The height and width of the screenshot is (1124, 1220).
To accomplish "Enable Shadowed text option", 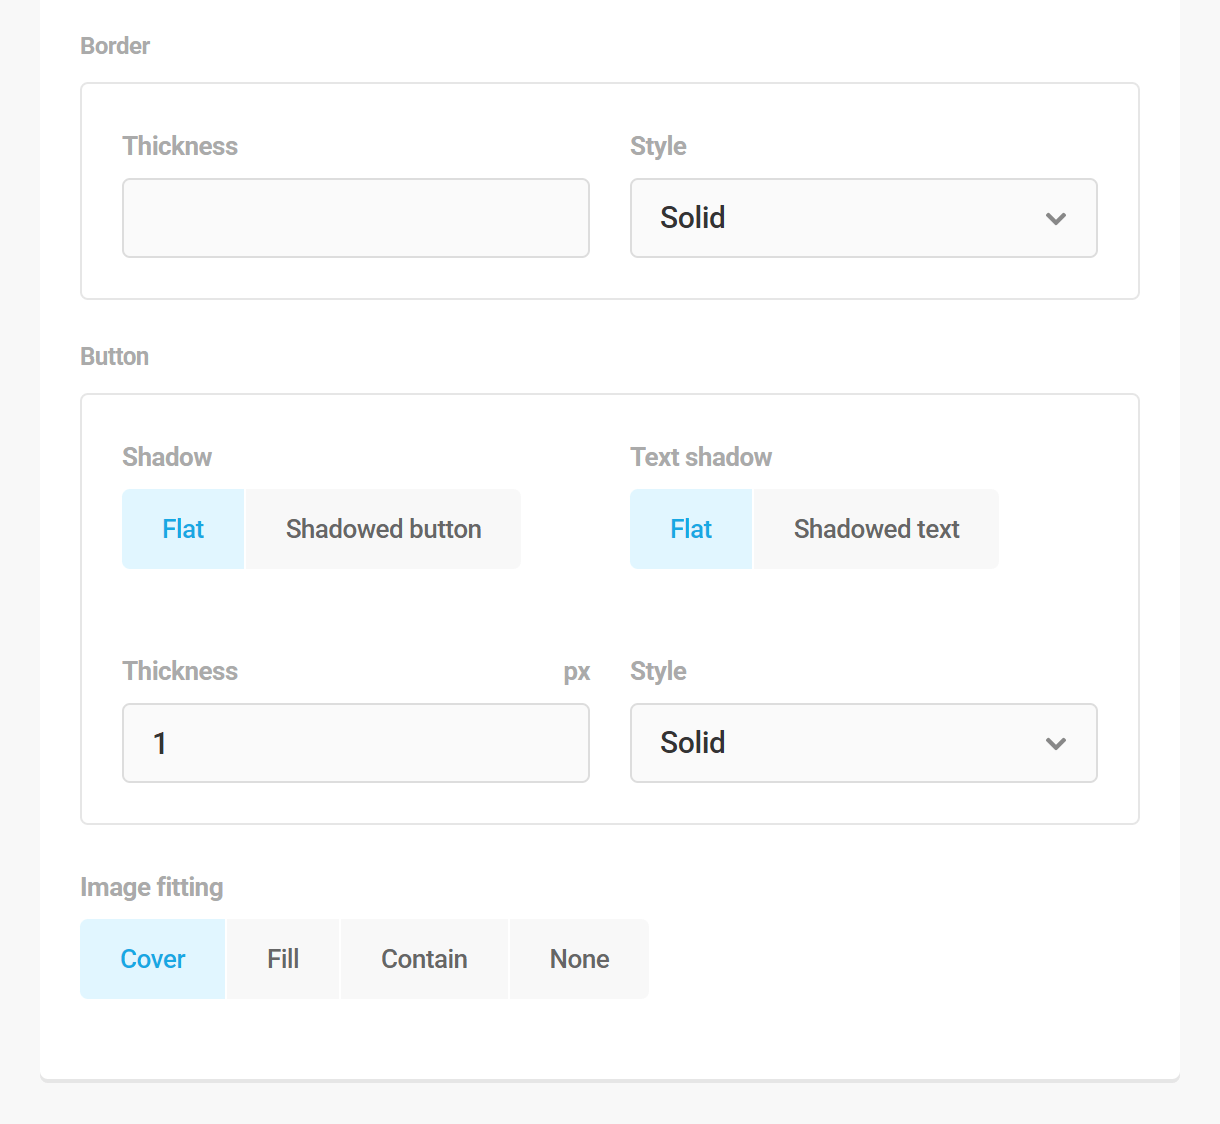I will click(x=876, y=529).
